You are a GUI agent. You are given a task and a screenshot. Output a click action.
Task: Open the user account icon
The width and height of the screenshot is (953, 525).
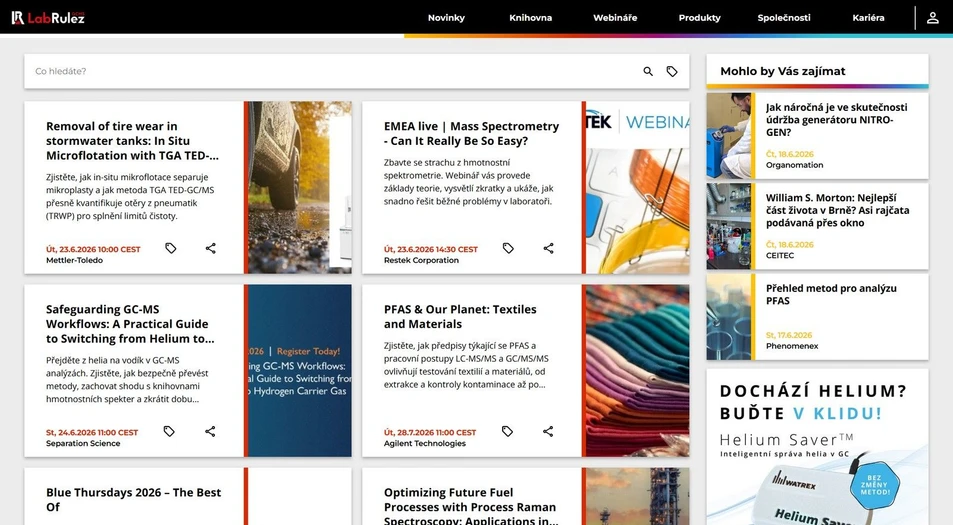[x=932, y=18]
